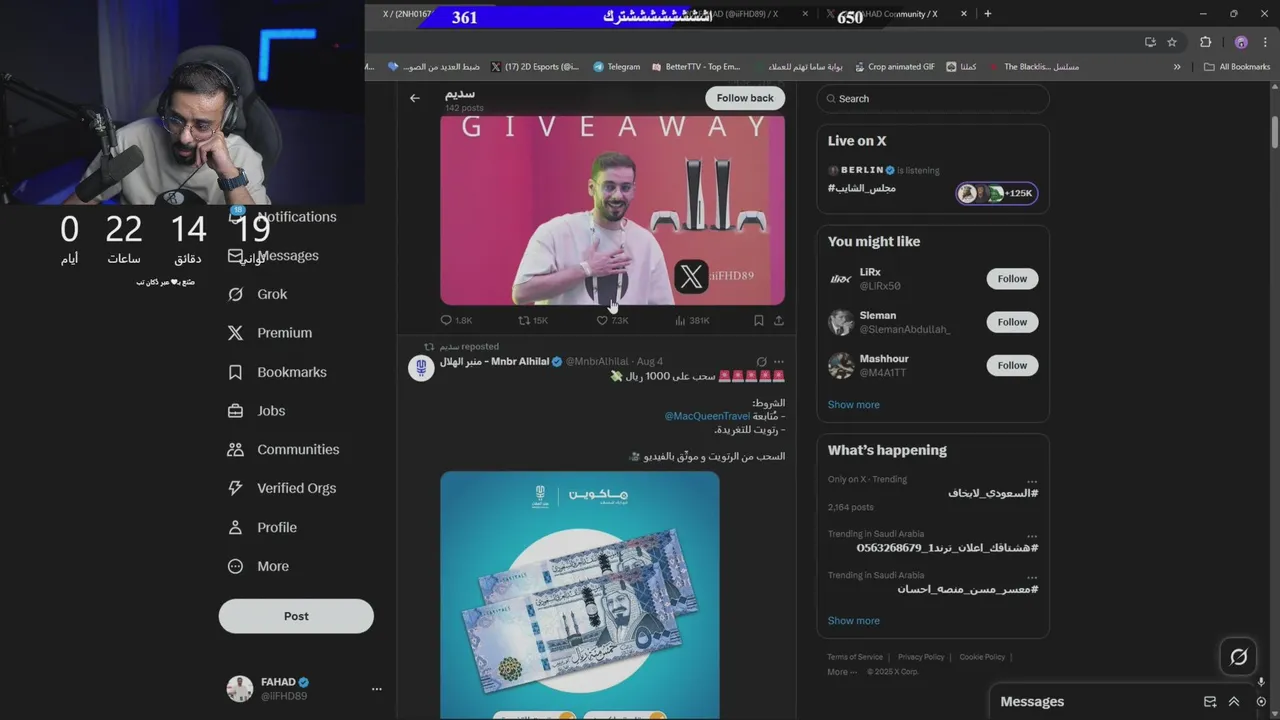
Task: Click the @MacQueenTravel mention link
Action: 707,416
